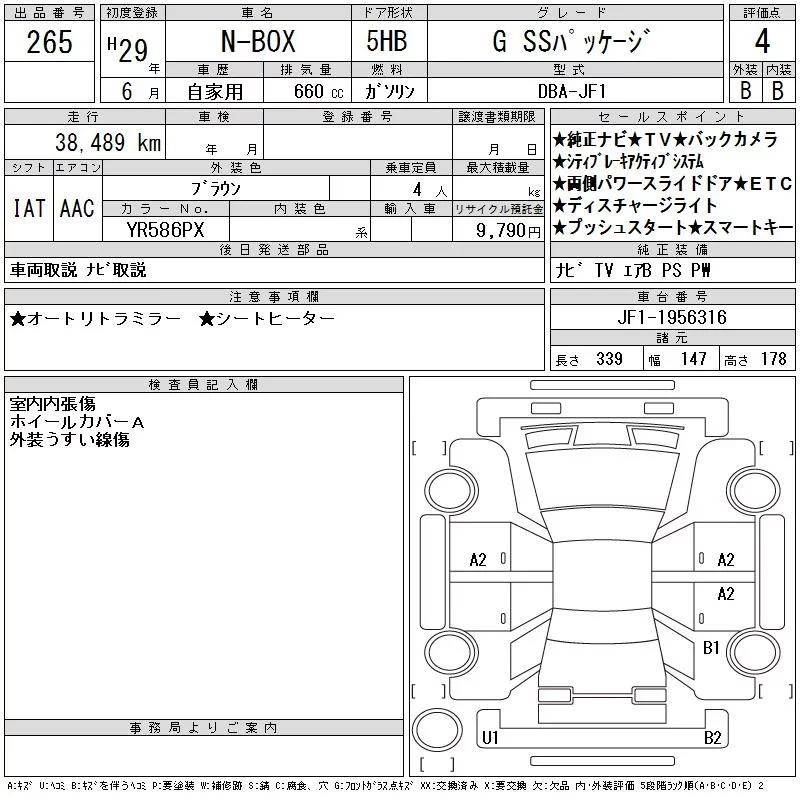This screenshot has width=800, height=800.
Task: Click the model code DBA-JF1
Action: tap(572, 91)
